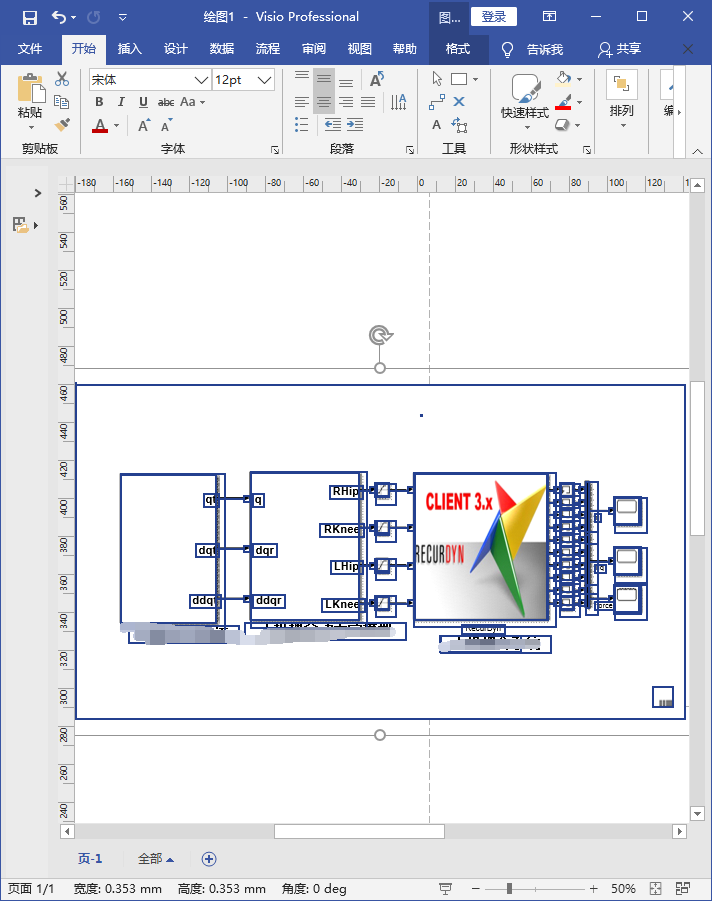Decrease font size
Viewport: 712px width, 901px height.
coord(166,125)
